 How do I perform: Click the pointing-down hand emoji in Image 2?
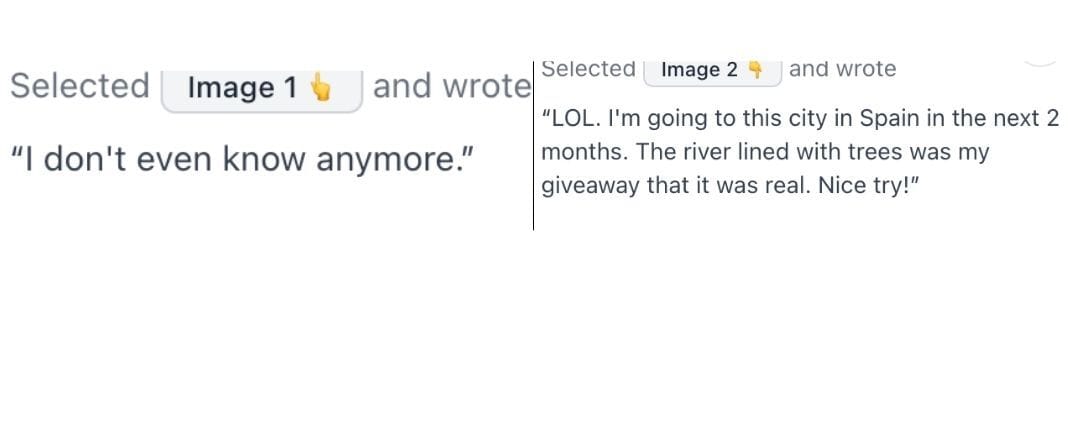click(754, 69)
